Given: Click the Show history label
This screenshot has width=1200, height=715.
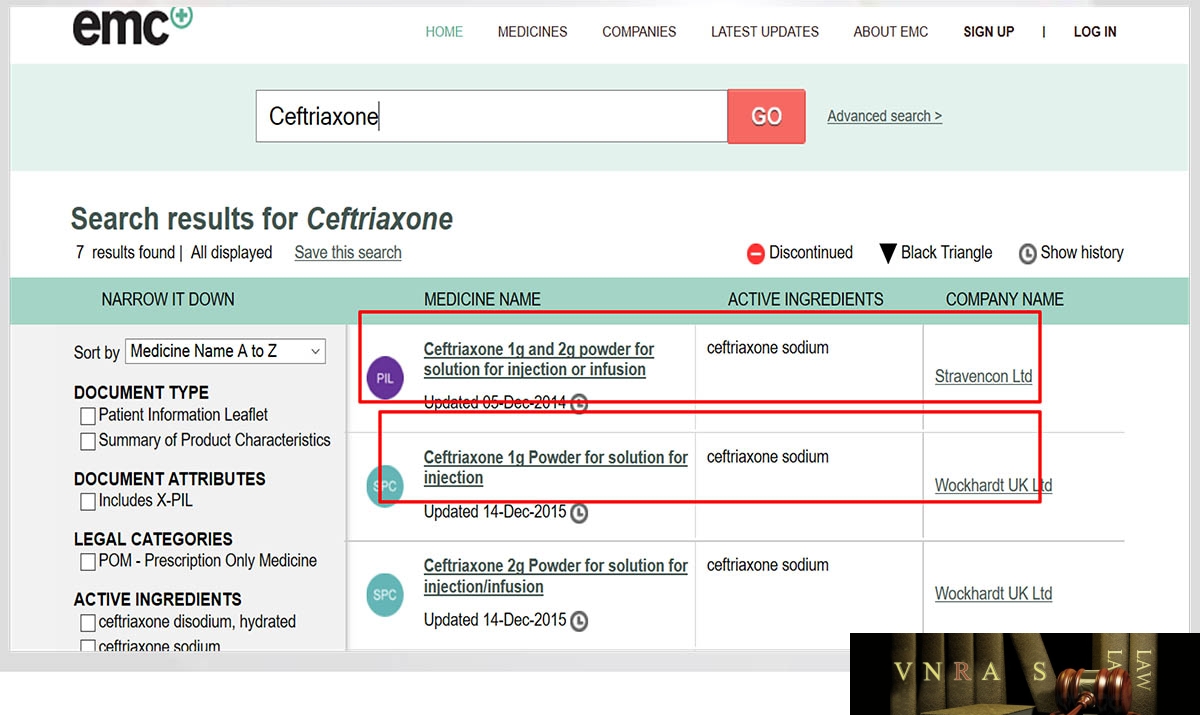Looking at the screenshot, I should [1082, 253].
